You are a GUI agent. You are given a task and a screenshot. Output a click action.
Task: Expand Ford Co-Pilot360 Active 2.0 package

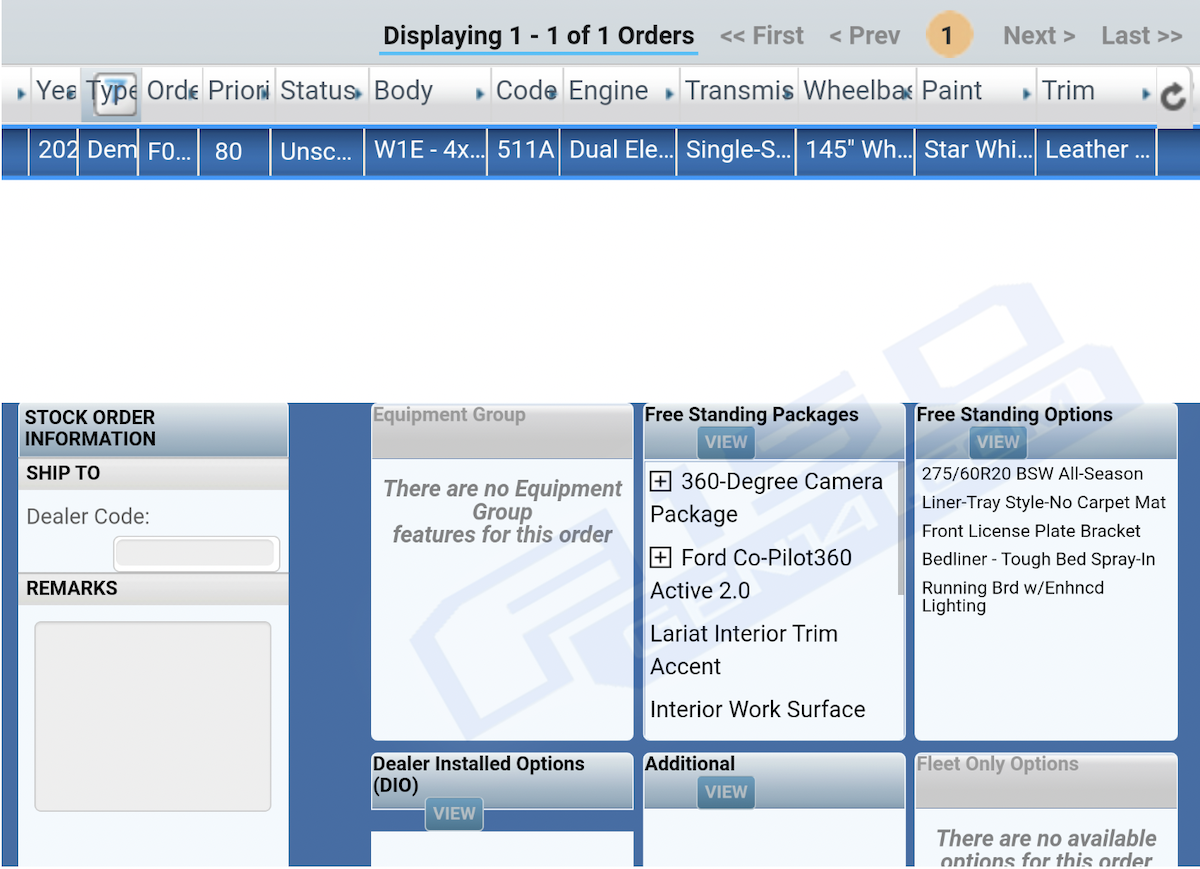tap(660, 558)
